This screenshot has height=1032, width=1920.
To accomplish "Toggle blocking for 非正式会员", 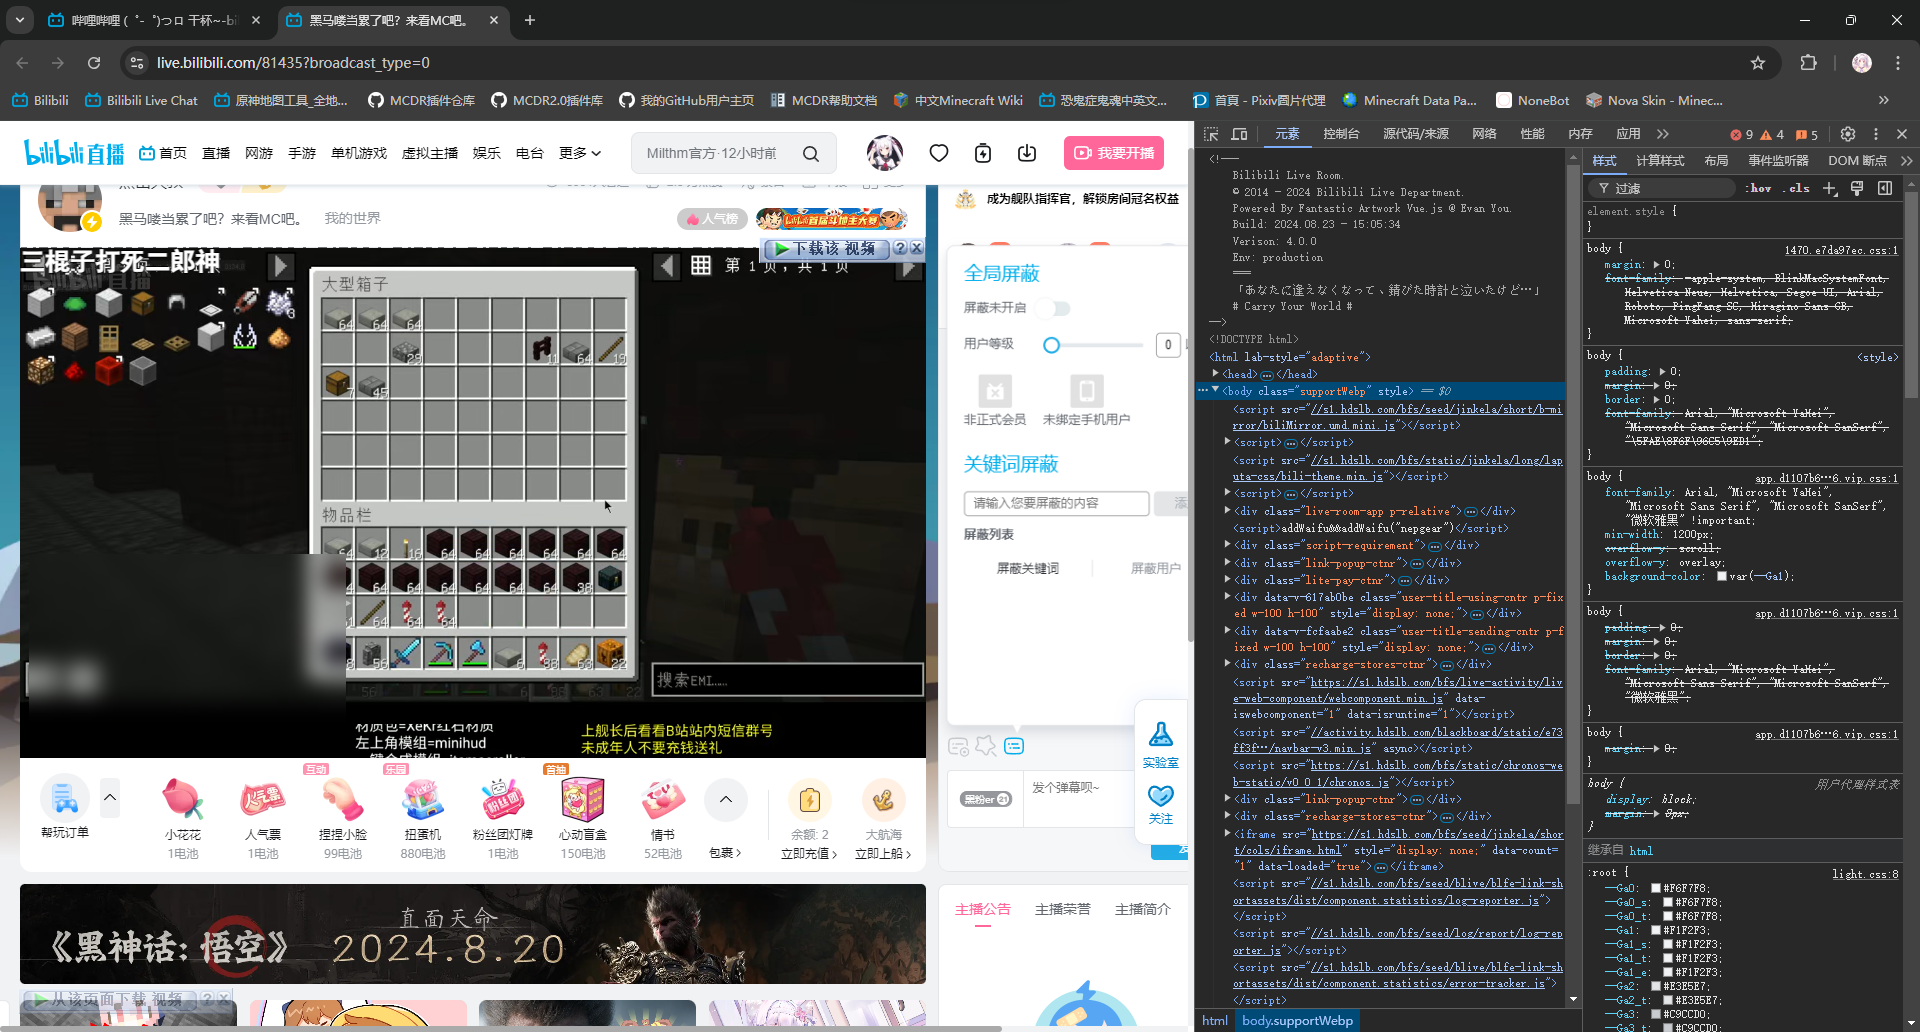I will 994,391.
